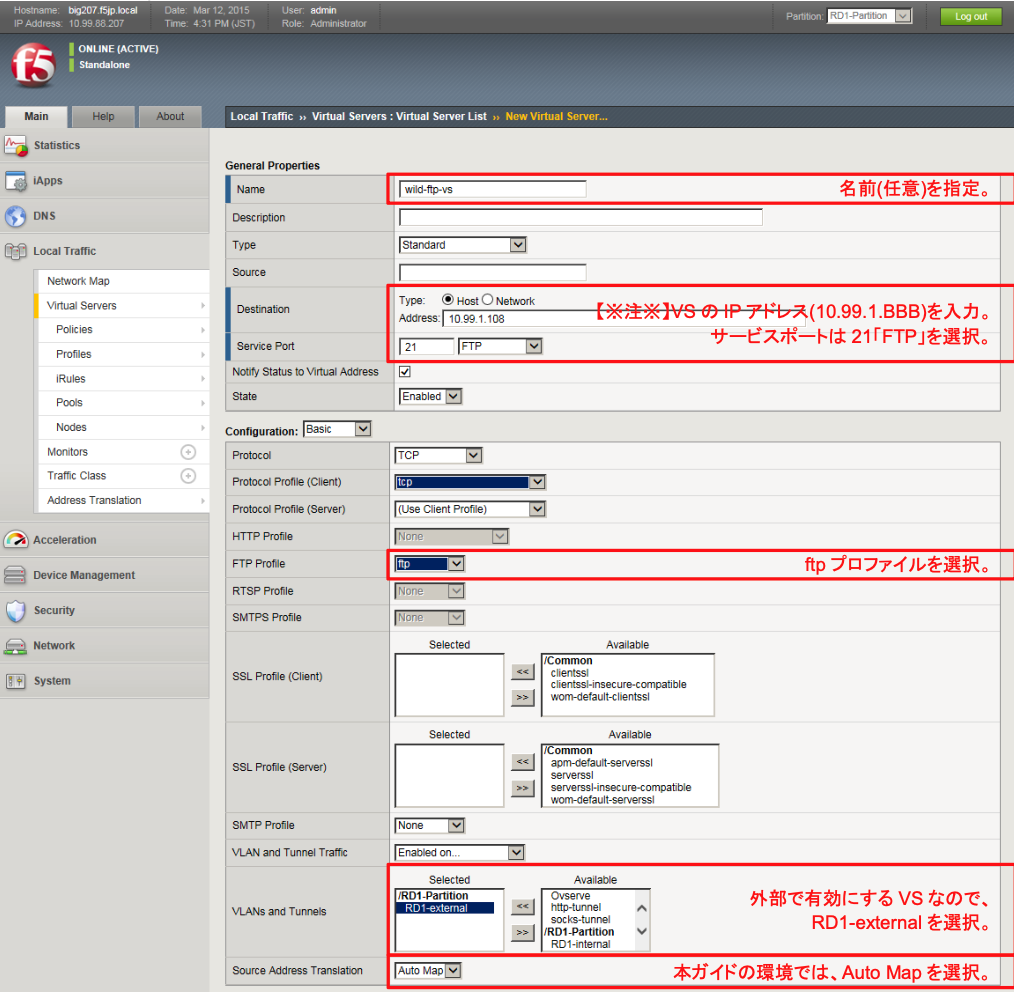1014x992 pixels.
Task: Open the Partition dropdown
Action: click(869, 16)
